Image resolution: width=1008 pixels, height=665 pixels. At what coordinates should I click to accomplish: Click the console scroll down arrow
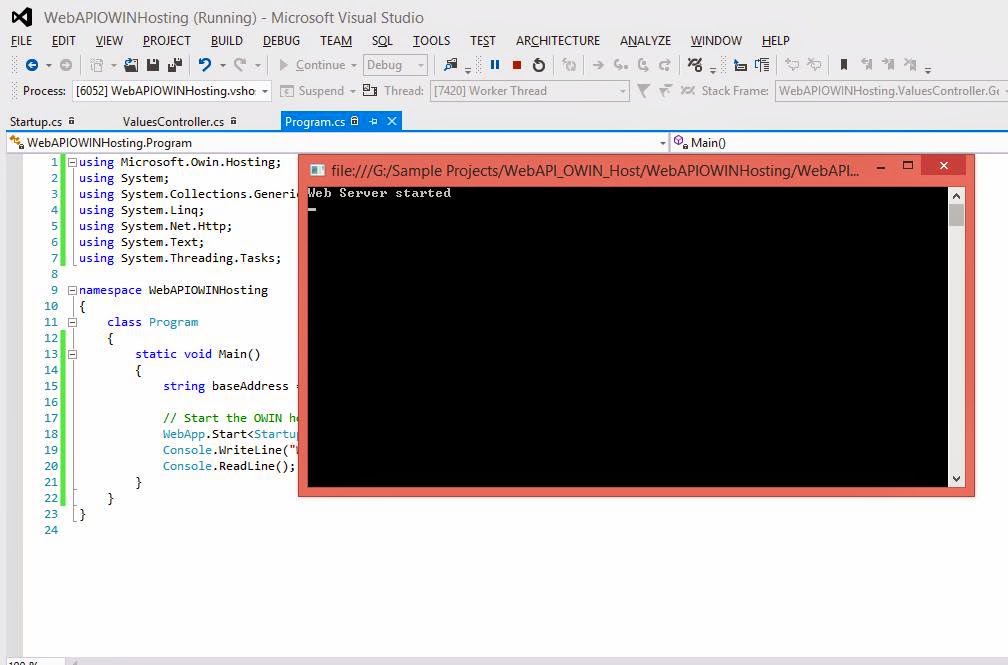point(957,478)
